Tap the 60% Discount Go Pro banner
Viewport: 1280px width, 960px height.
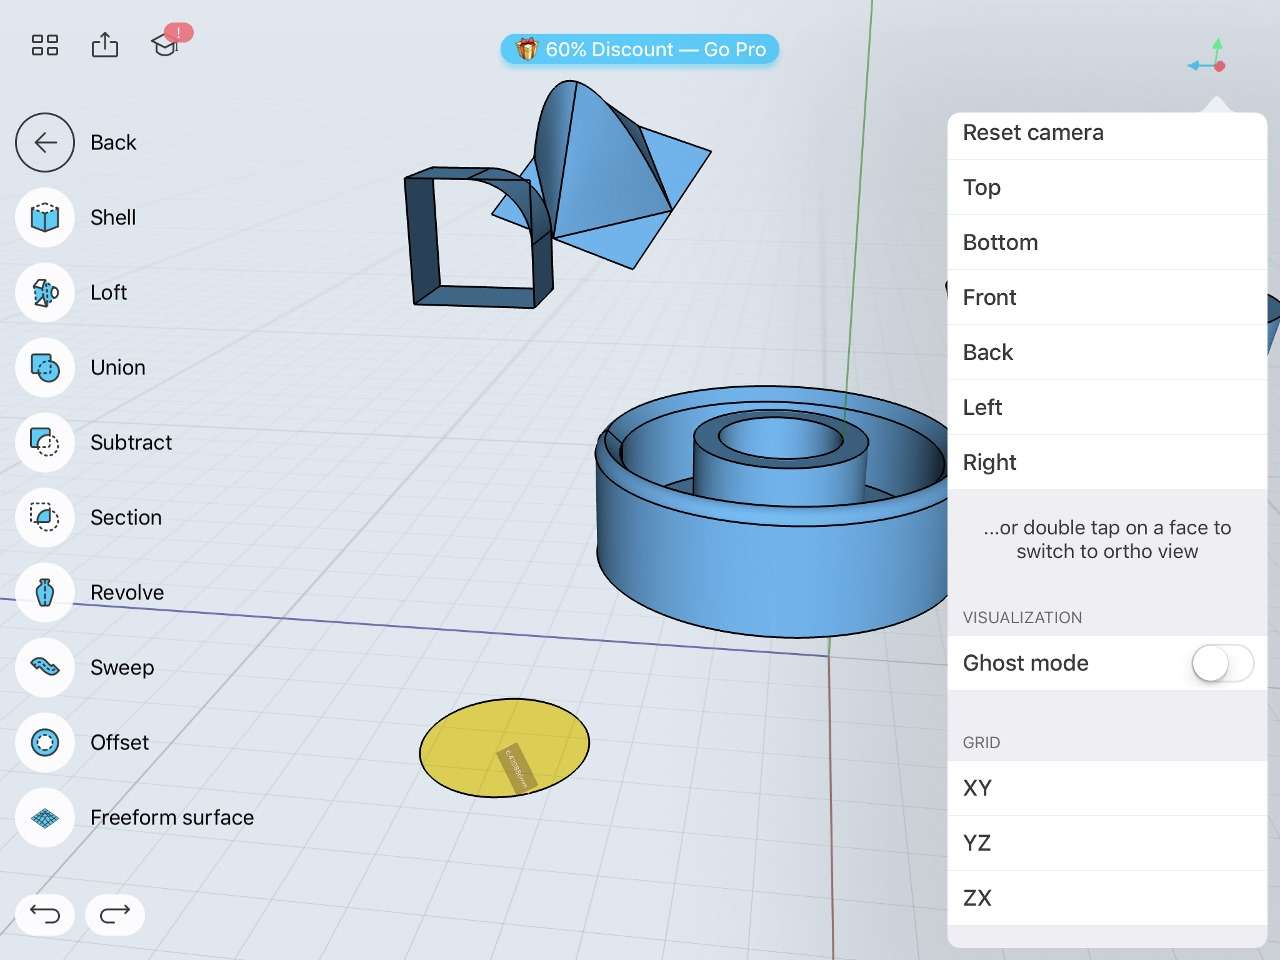640,49
